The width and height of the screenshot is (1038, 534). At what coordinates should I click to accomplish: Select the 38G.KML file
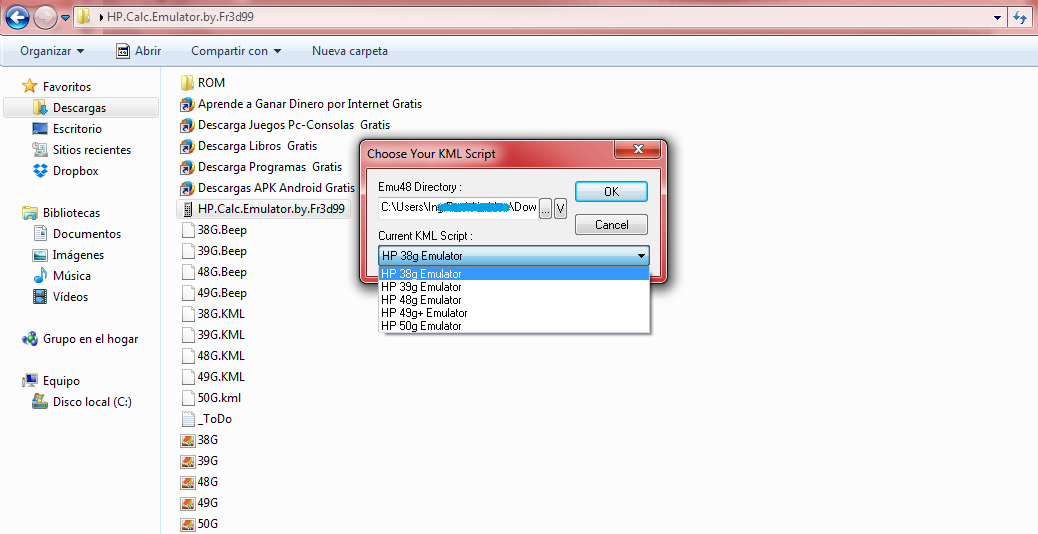tap(221, 314)
